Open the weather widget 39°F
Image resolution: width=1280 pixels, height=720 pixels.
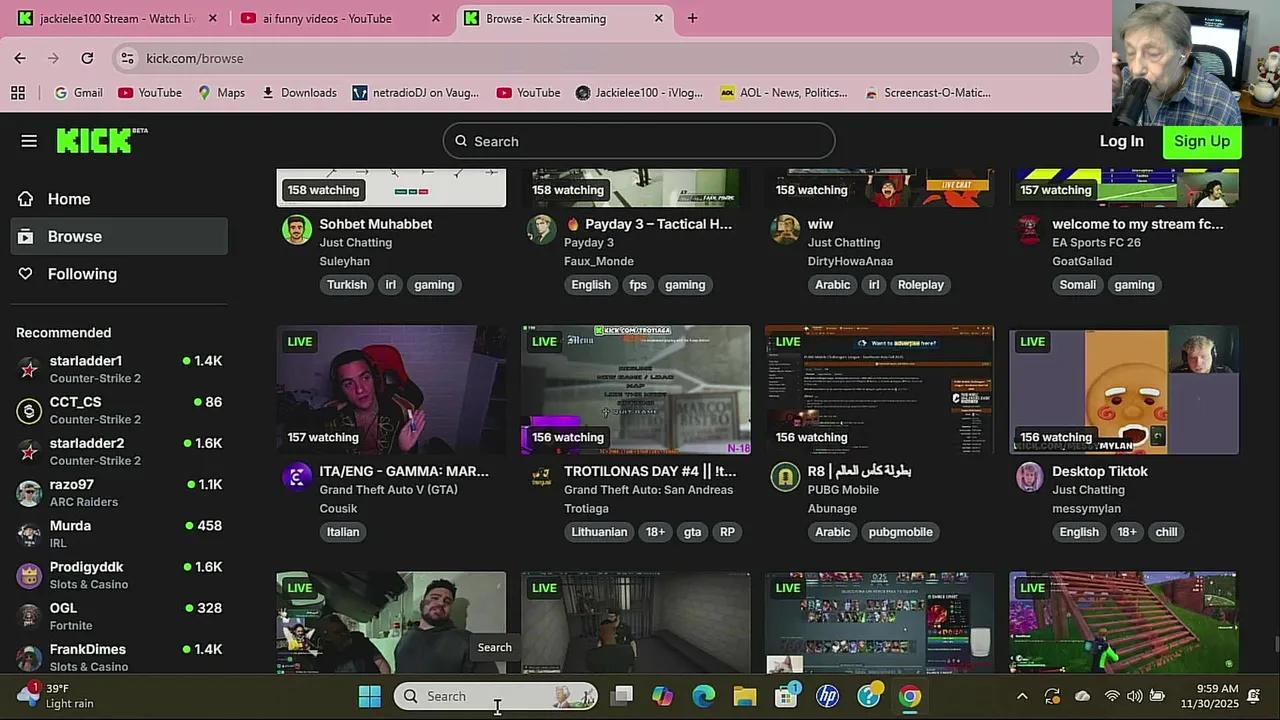click(58, 696)
